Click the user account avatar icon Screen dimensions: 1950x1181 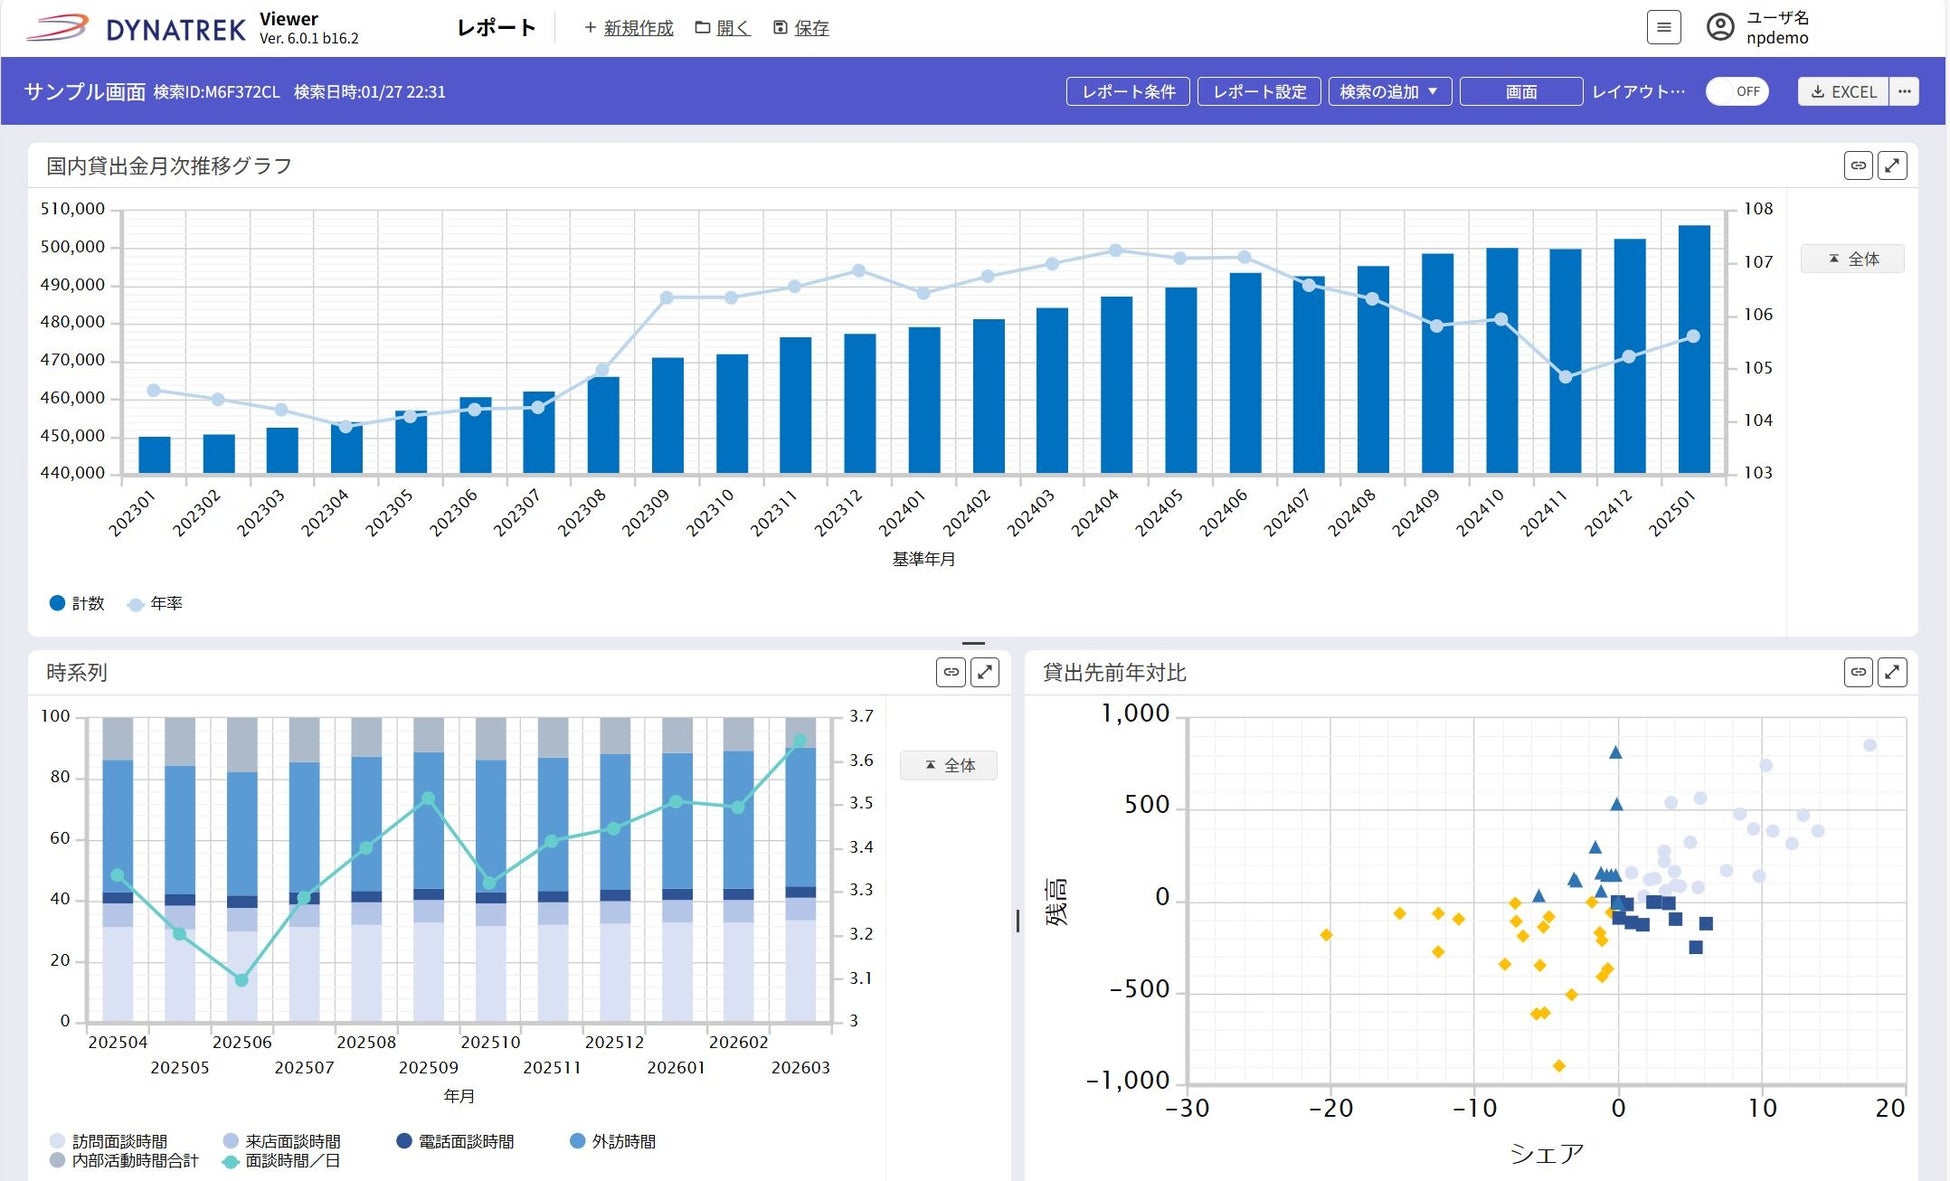[x=1719, y=27]
